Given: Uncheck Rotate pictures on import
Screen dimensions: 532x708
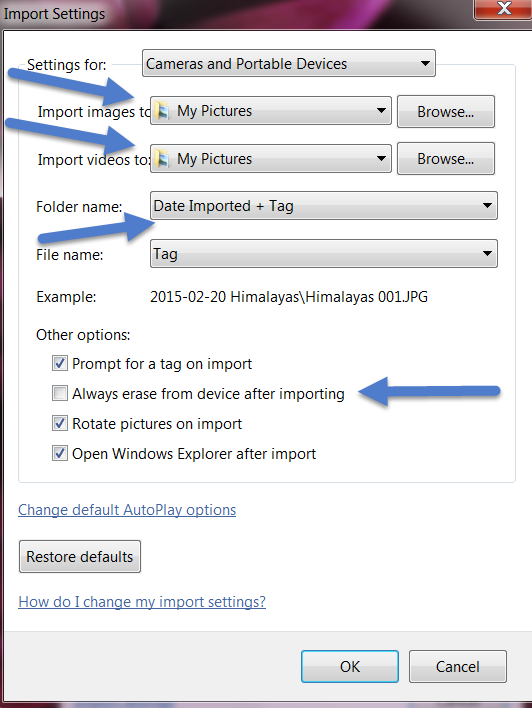Looking at the screenshot, I should (60, 423).
